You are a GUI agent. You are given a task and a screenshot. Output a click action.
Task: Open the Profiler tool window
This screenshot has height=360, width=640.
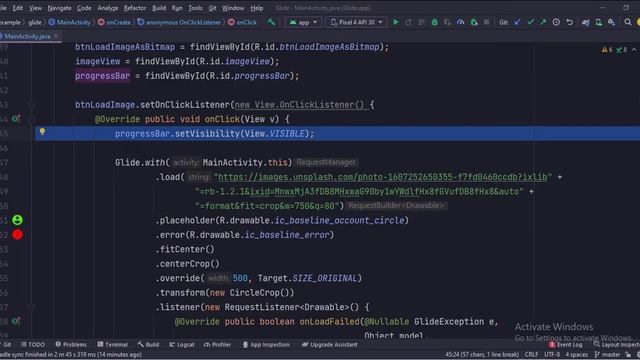click(218, 344)
